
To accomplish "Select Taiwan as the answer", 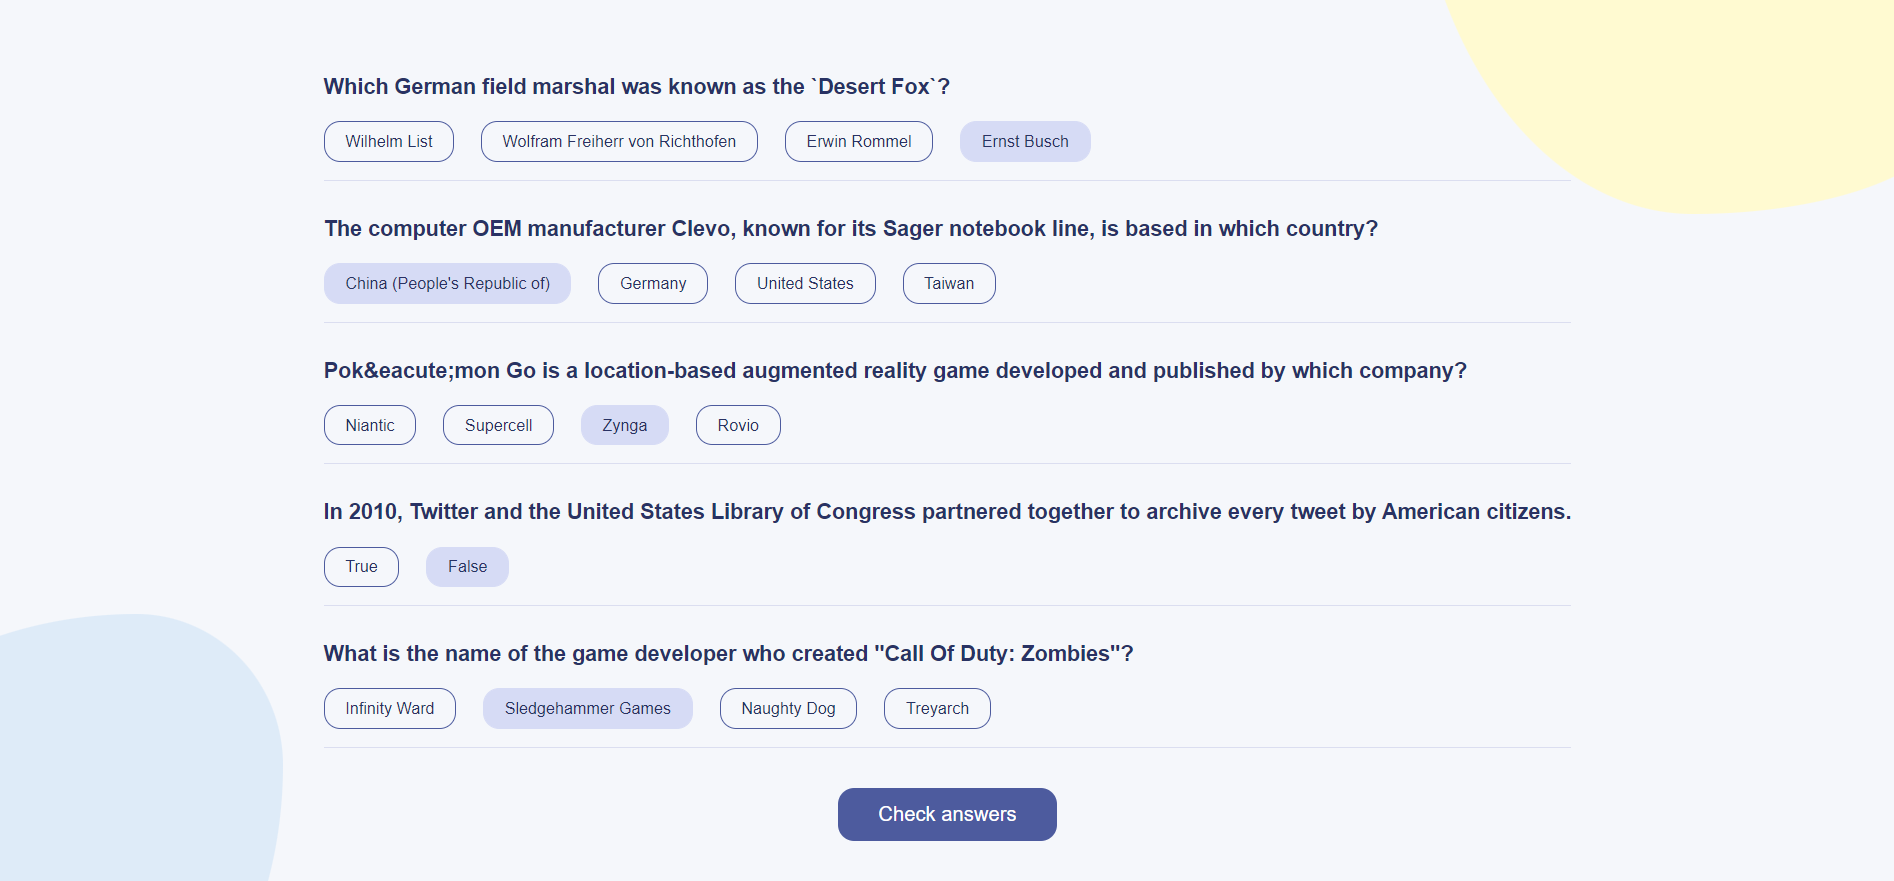I will 949,284.
